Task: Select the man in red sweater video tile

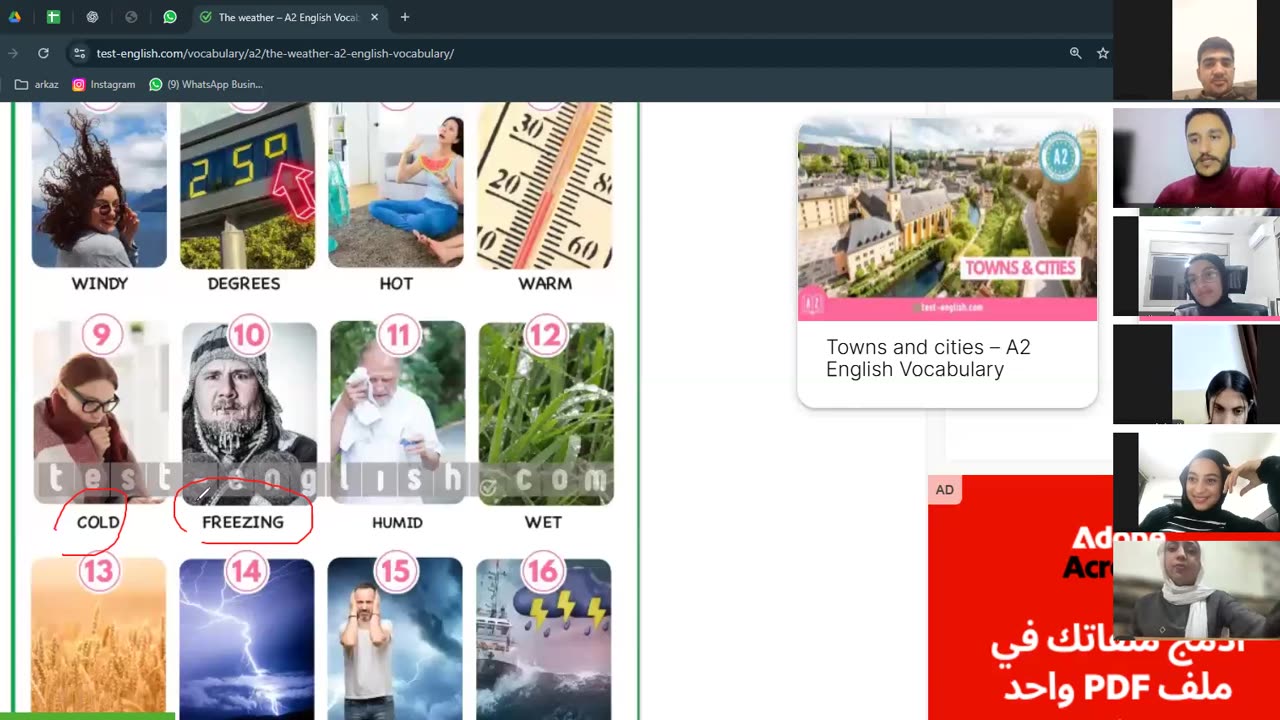Action: [x=1196, y=158]
